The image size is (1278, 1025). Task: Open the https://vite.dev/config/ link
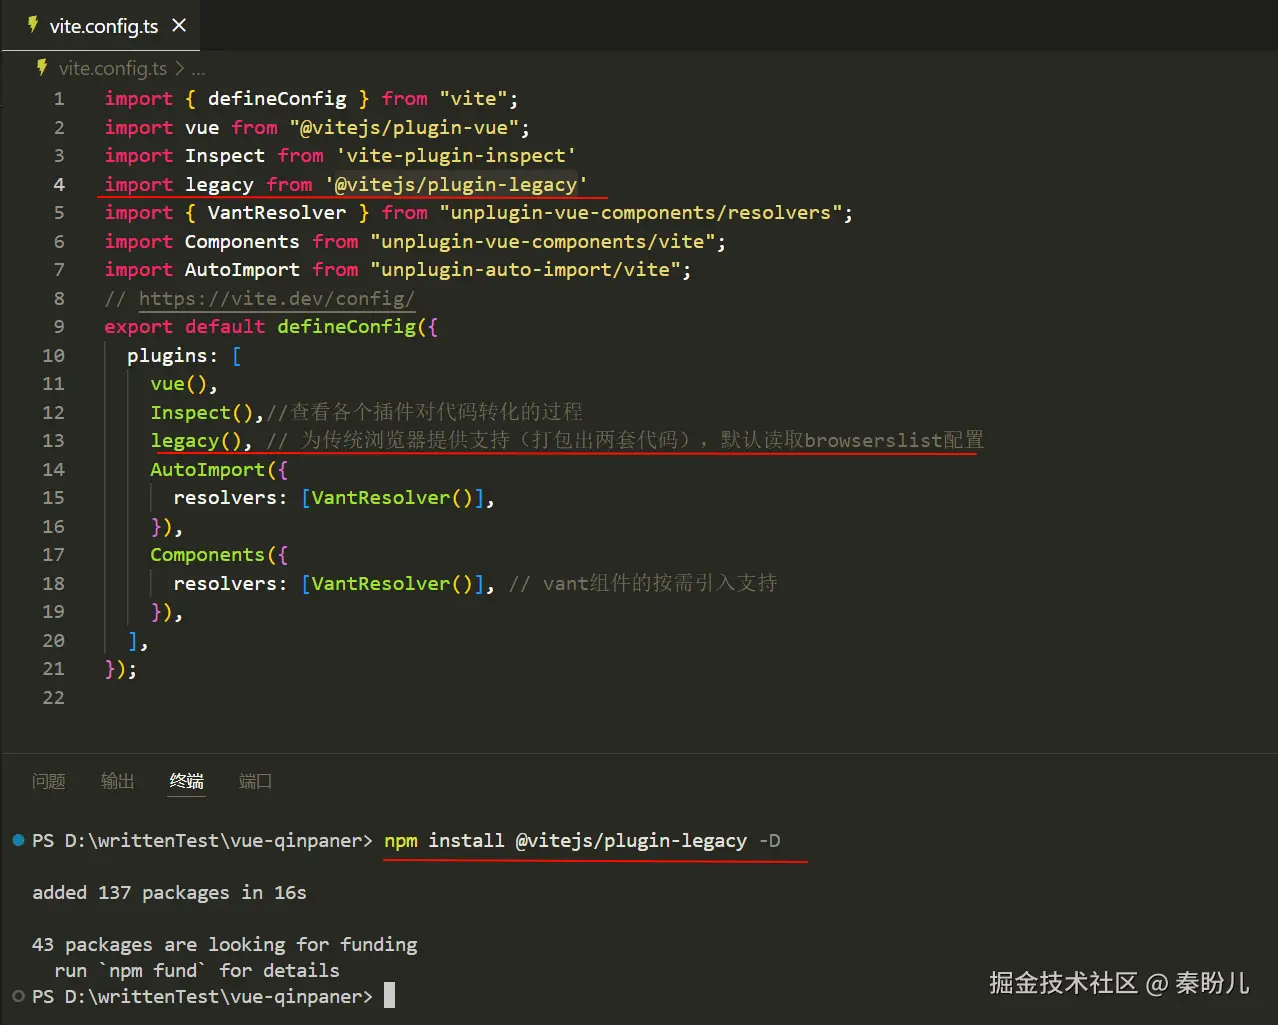point(277,298)
